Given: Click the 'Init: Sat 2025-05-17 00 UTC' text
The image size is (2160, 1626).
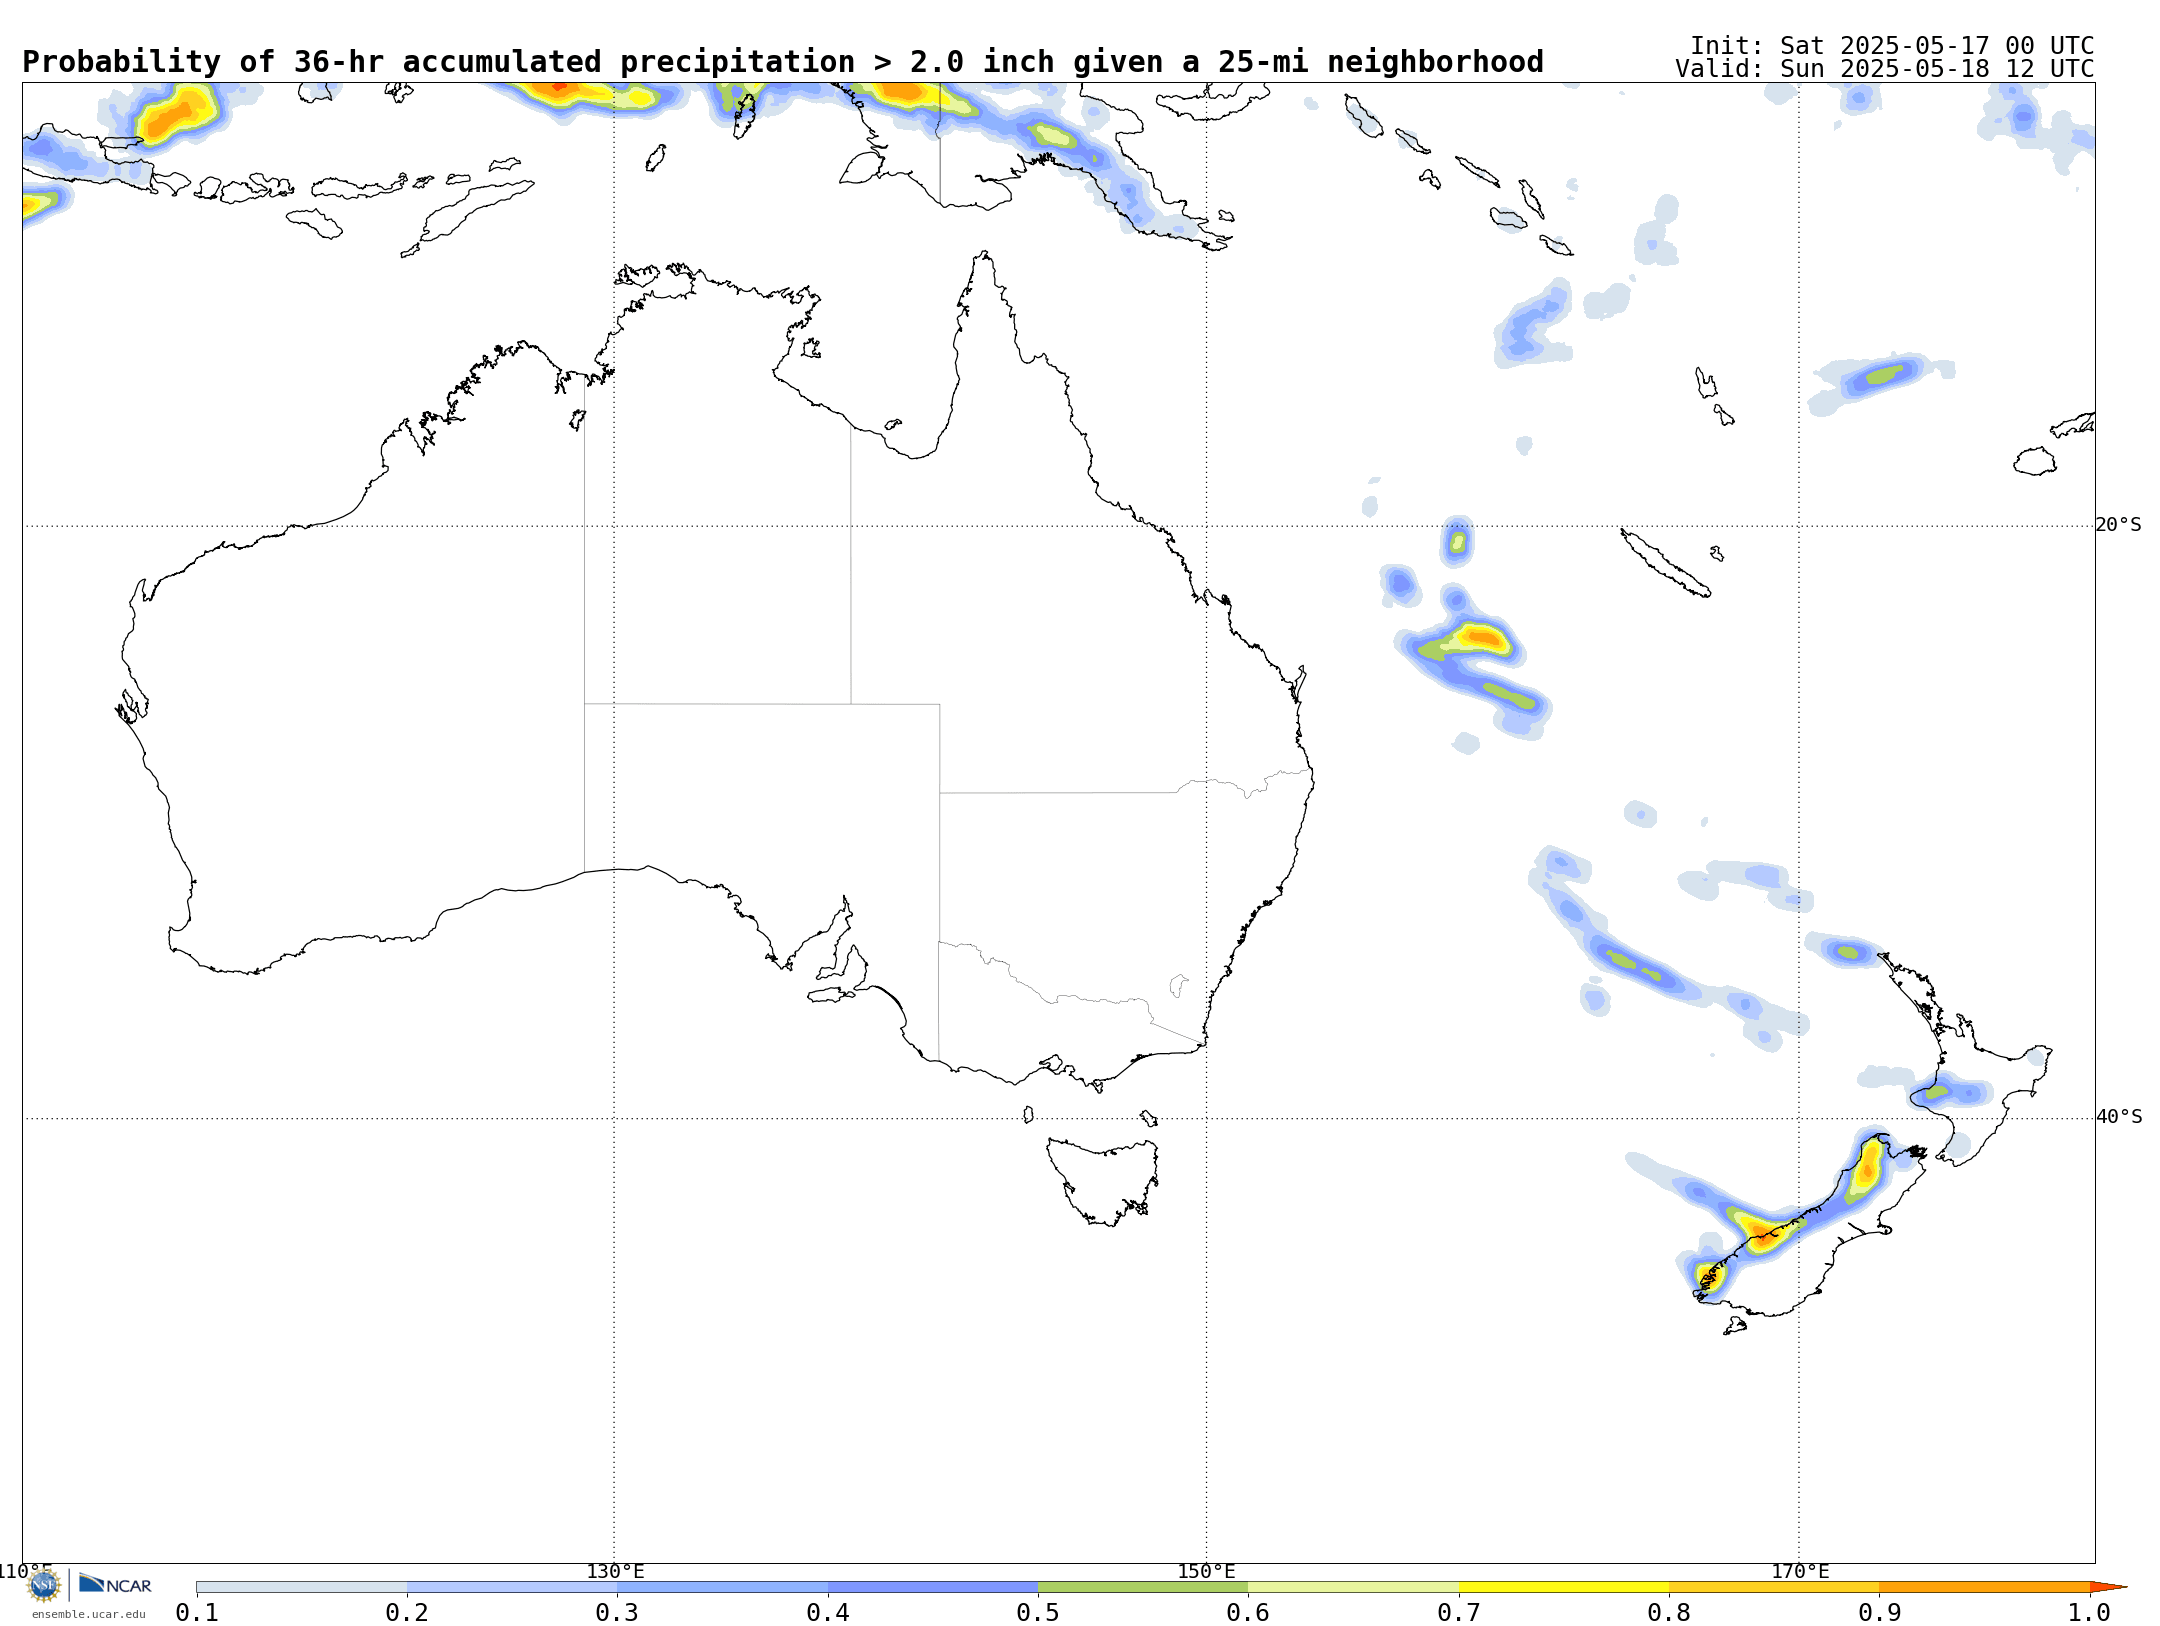Looking at the screenshot, I should pos(1892,46).
